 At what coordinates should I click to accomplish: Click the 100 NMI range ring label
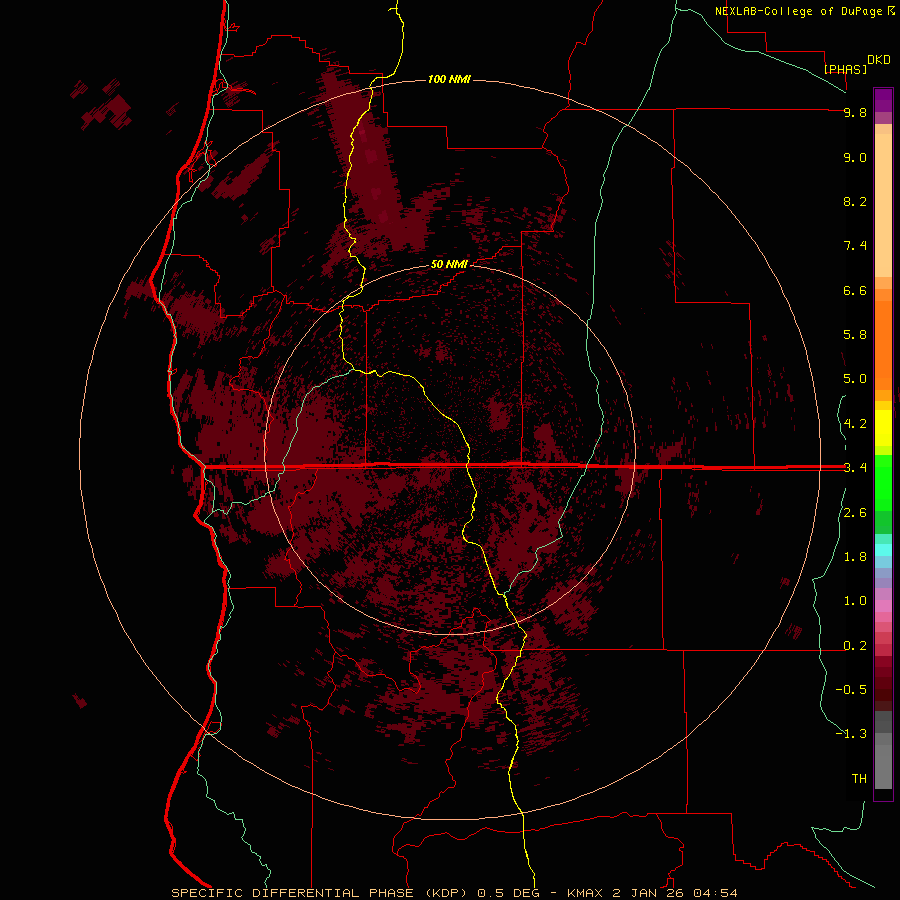[449, 79]
